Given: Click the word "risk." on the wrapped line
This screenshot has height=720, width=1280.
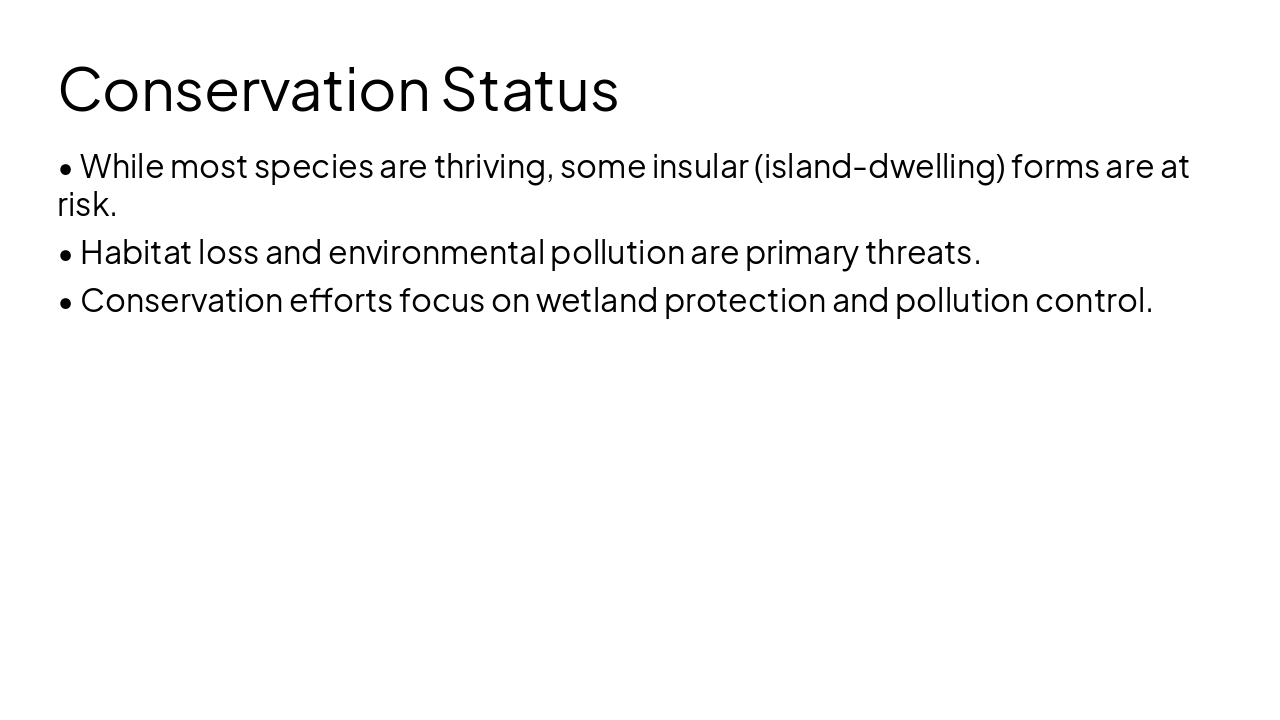Looking at the screenshot, I should click(87, 205).
